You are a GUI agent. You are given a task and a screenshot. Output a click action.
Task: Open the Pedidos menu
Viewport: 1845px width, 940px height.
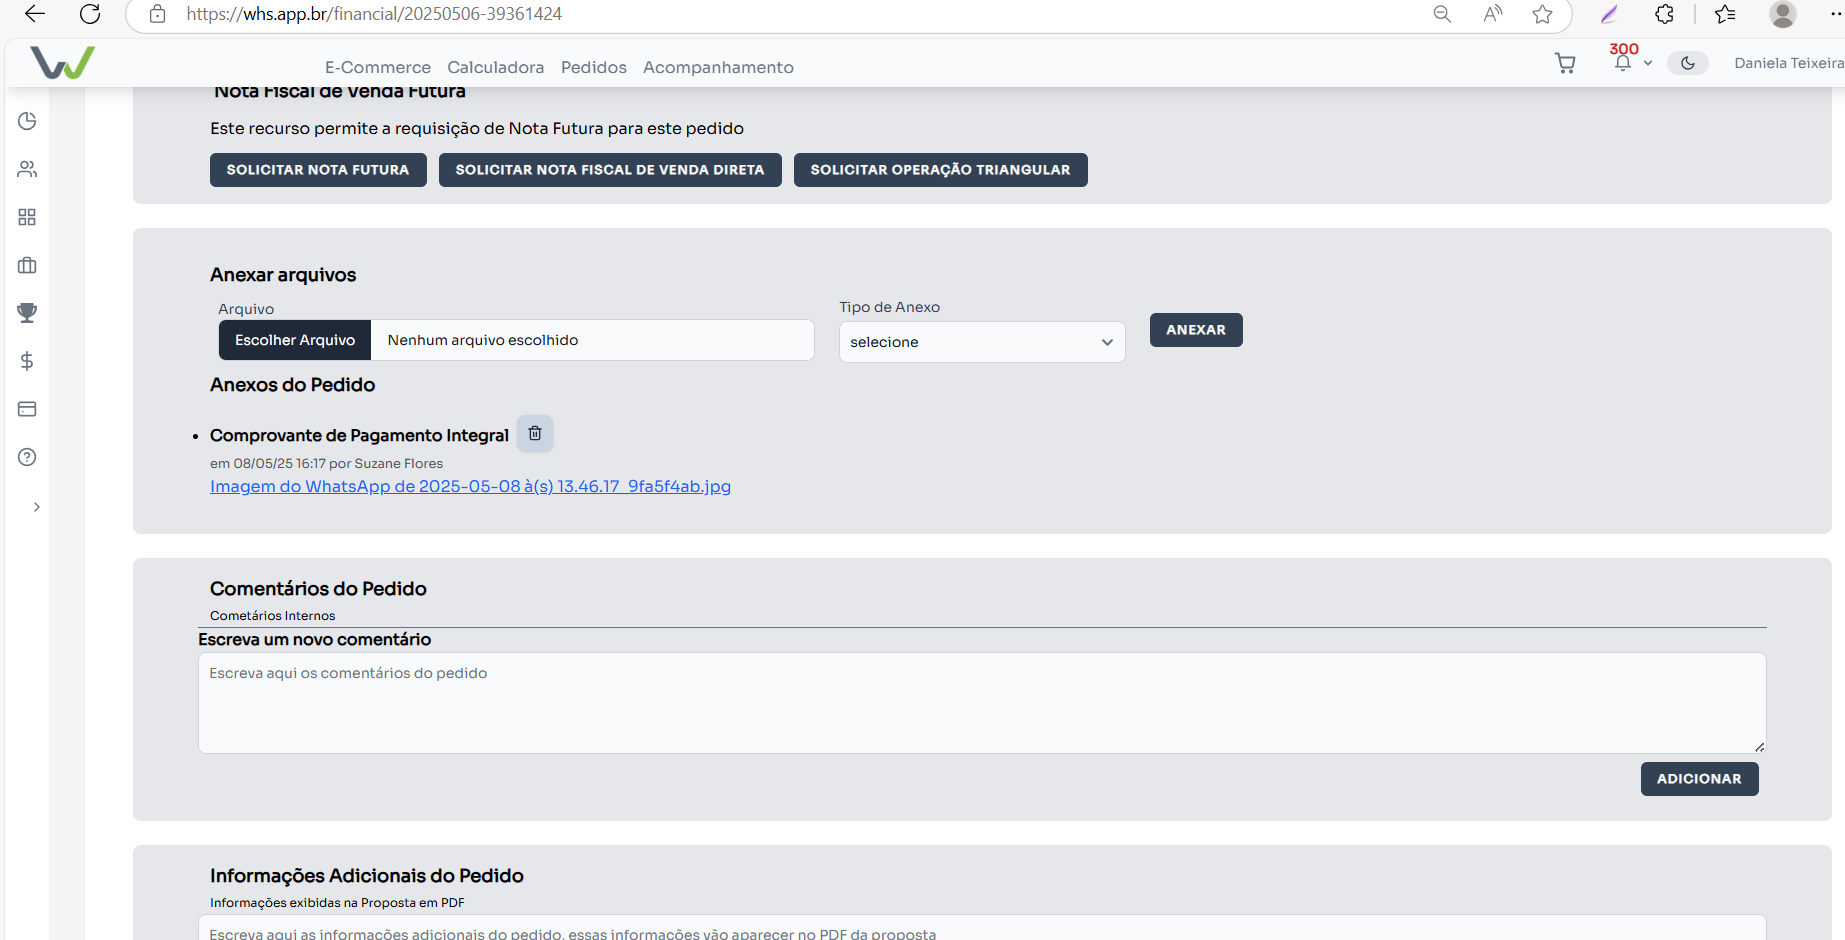point(593,67)
